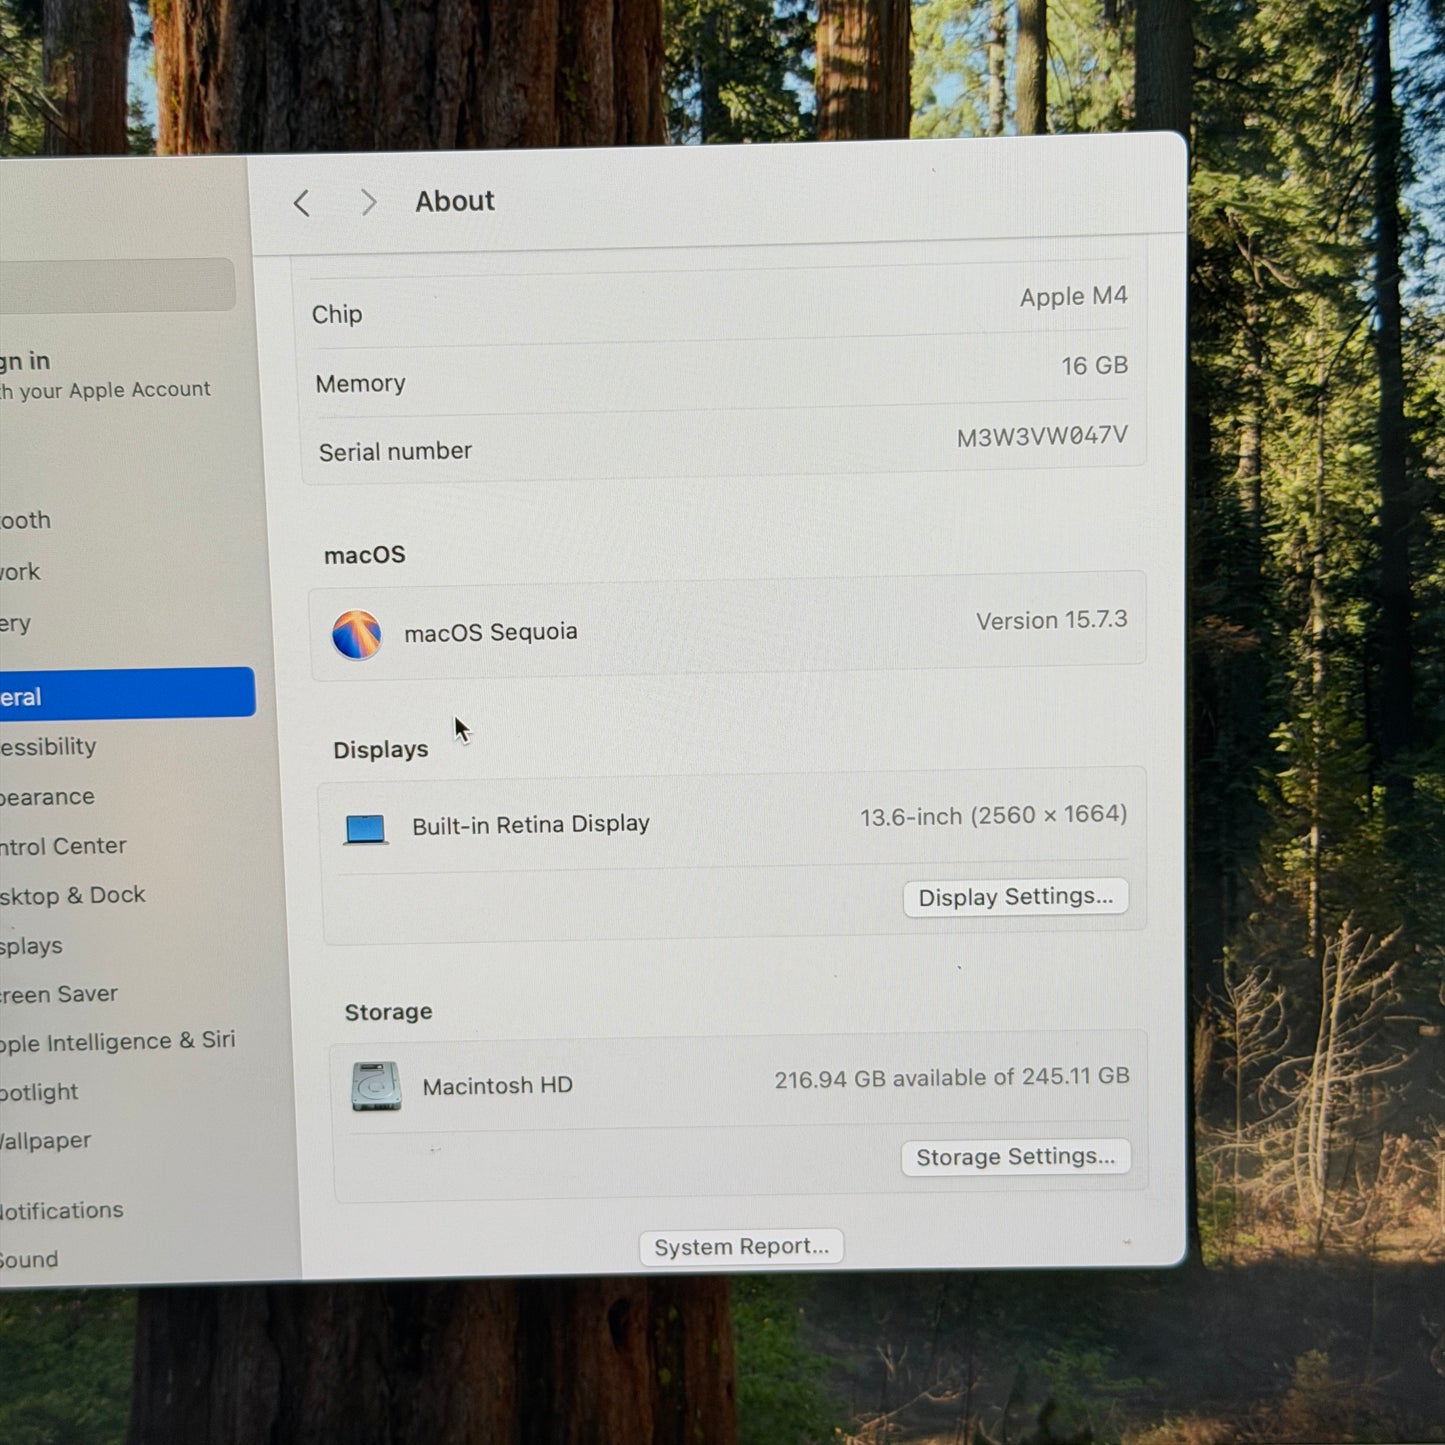This screenshot has height=1445, width=1445.
Task: Open Display Settings
Action: coord(1016,897)
